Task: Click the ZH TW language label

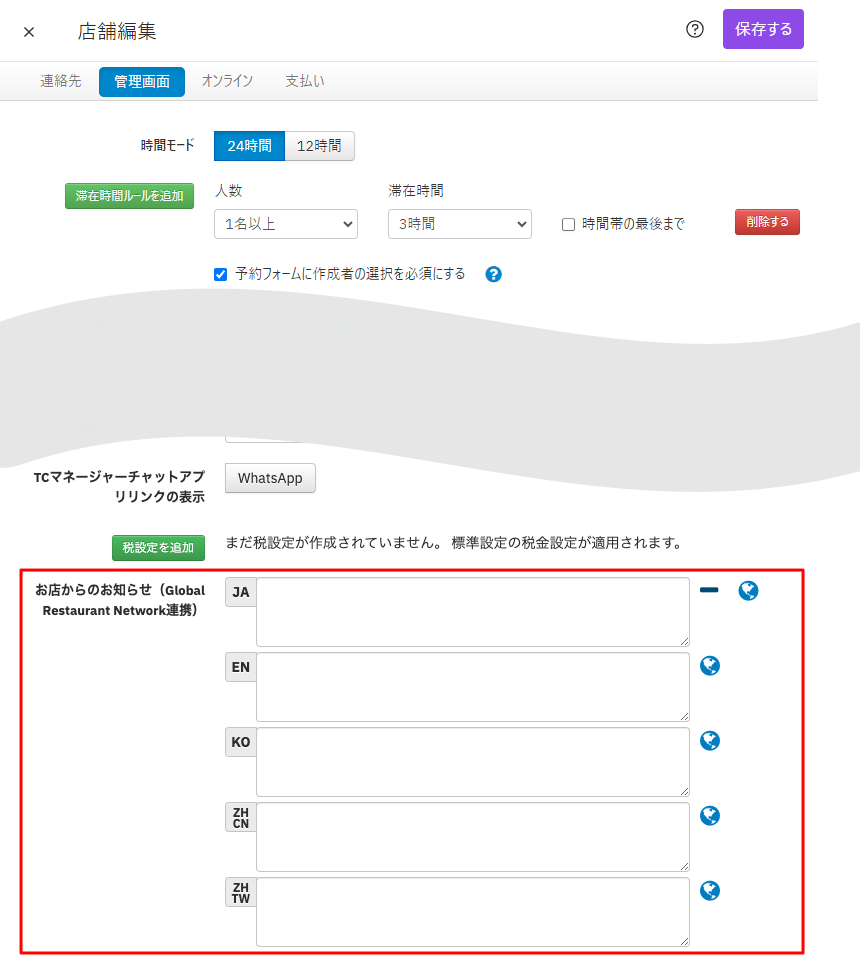Action: (x=241, y=892)
